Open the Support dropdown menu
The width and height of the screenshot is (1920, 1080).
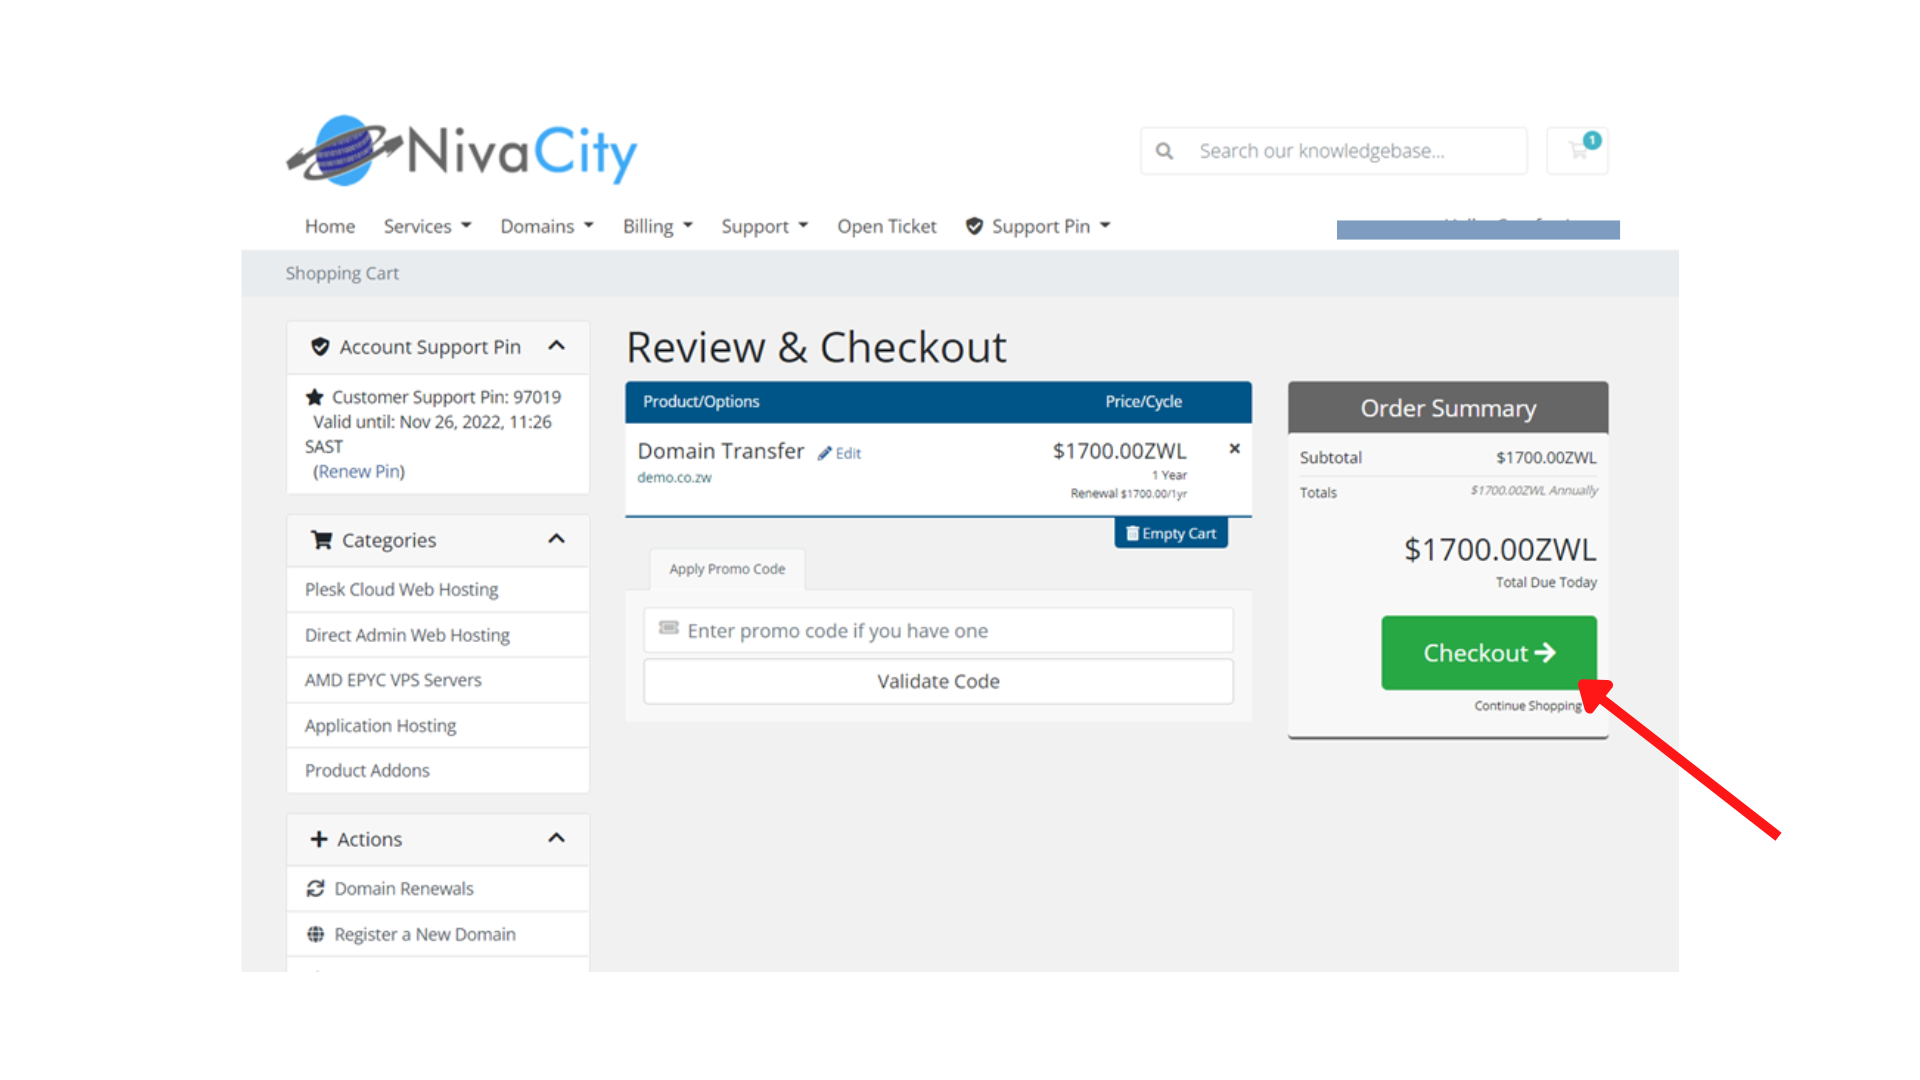(765, 226)
